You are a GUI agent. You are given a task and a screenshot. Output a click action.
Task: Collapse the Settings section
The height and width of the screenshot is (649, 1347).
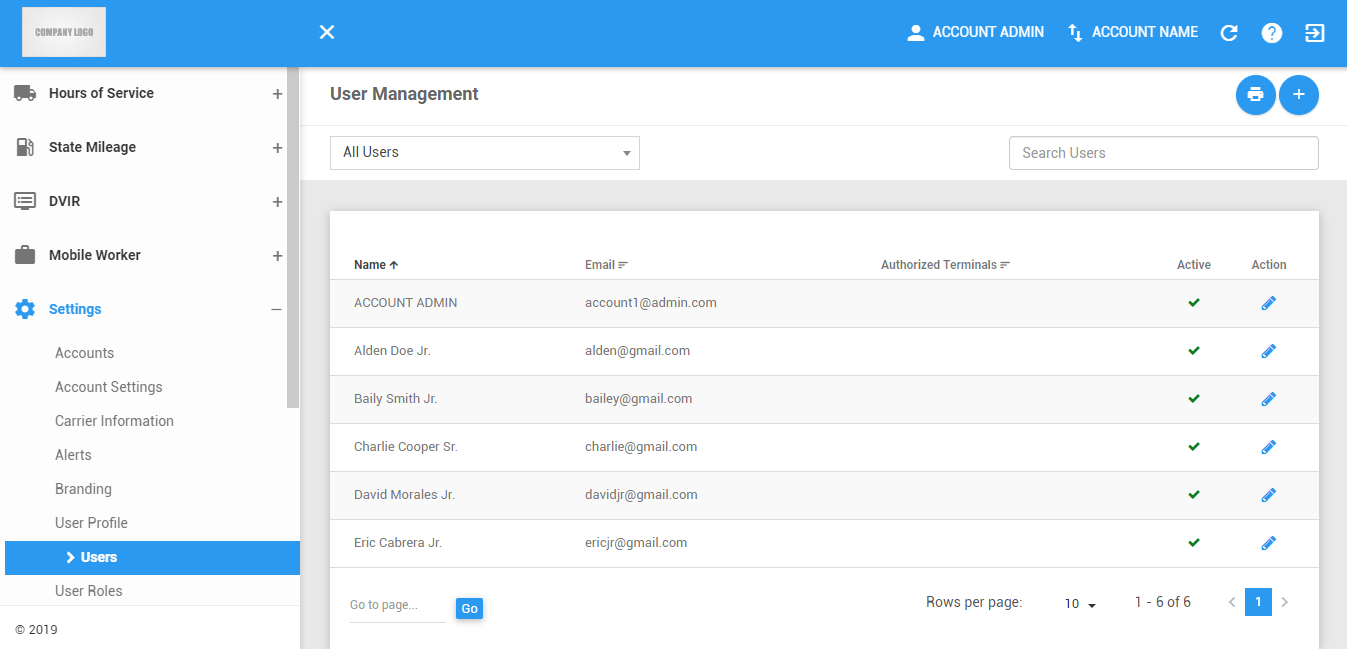(x=277, y=310)
